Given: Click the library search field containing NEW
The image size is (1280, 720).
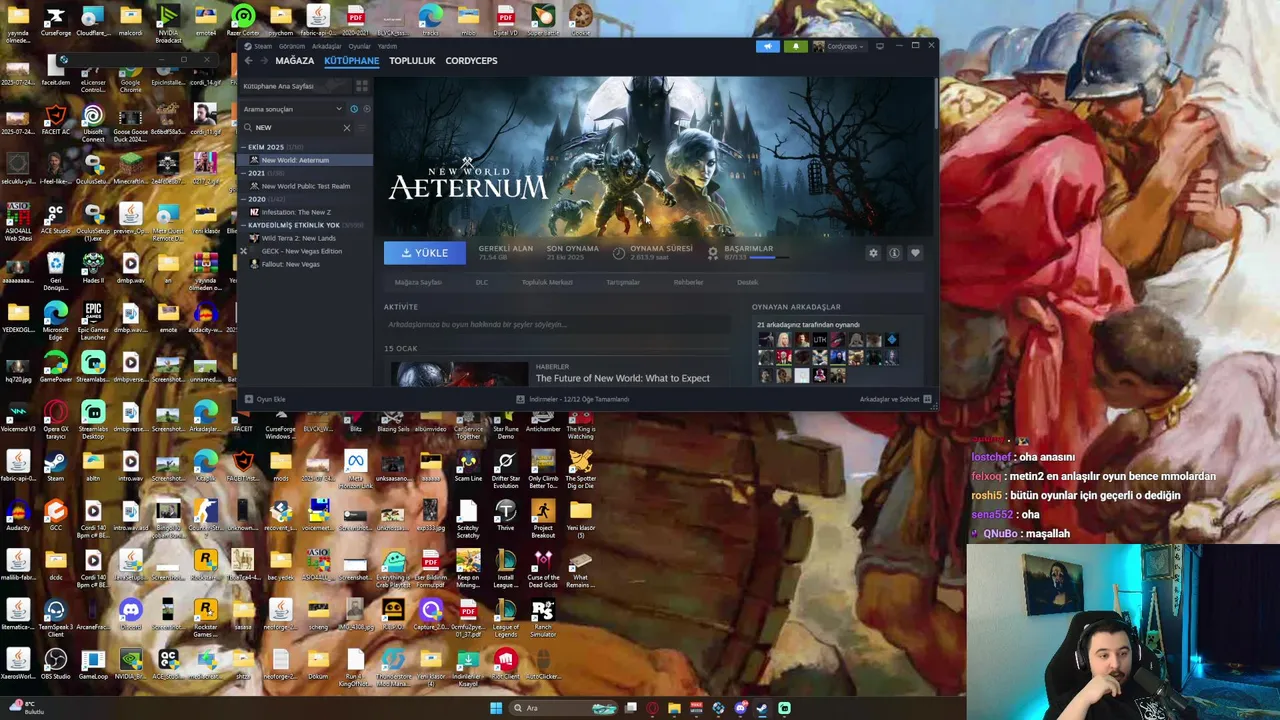Looking at the screenshot, I should click(x=297, y=127).
